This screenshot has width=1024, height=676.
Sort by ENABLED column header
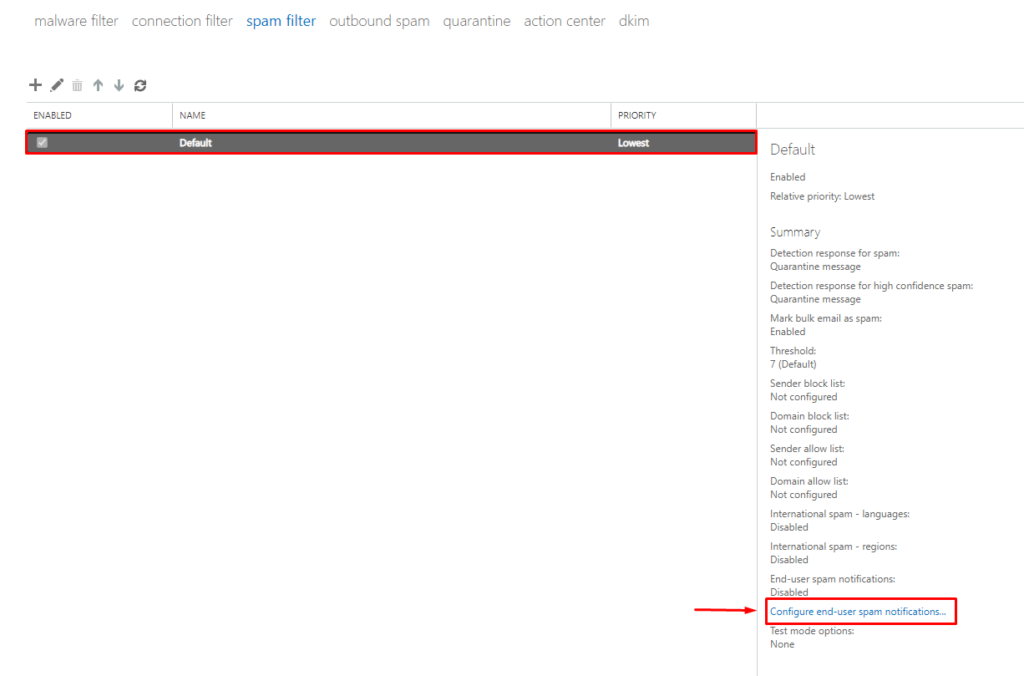[x=52, y=116]
